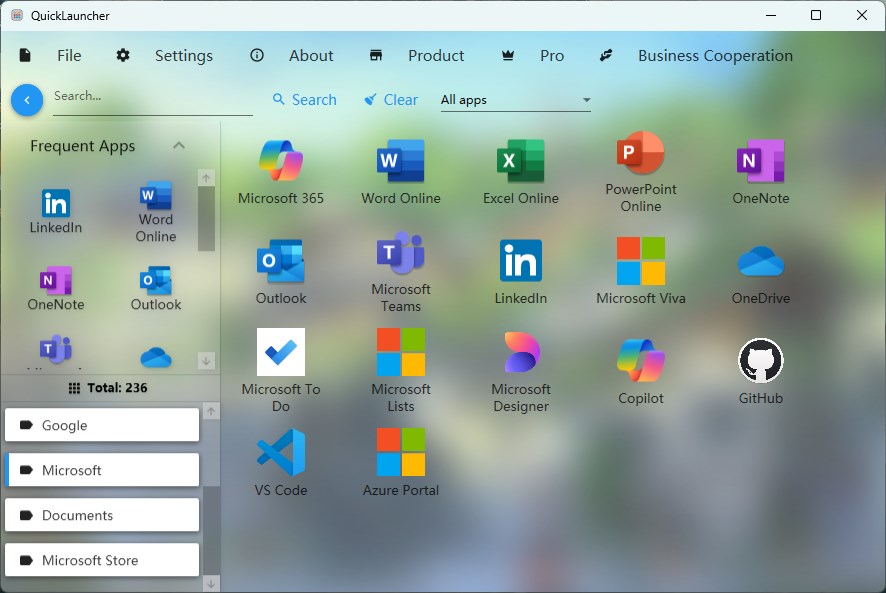Focus the Search text field
The image size is (886, 593).
[153, 98]
